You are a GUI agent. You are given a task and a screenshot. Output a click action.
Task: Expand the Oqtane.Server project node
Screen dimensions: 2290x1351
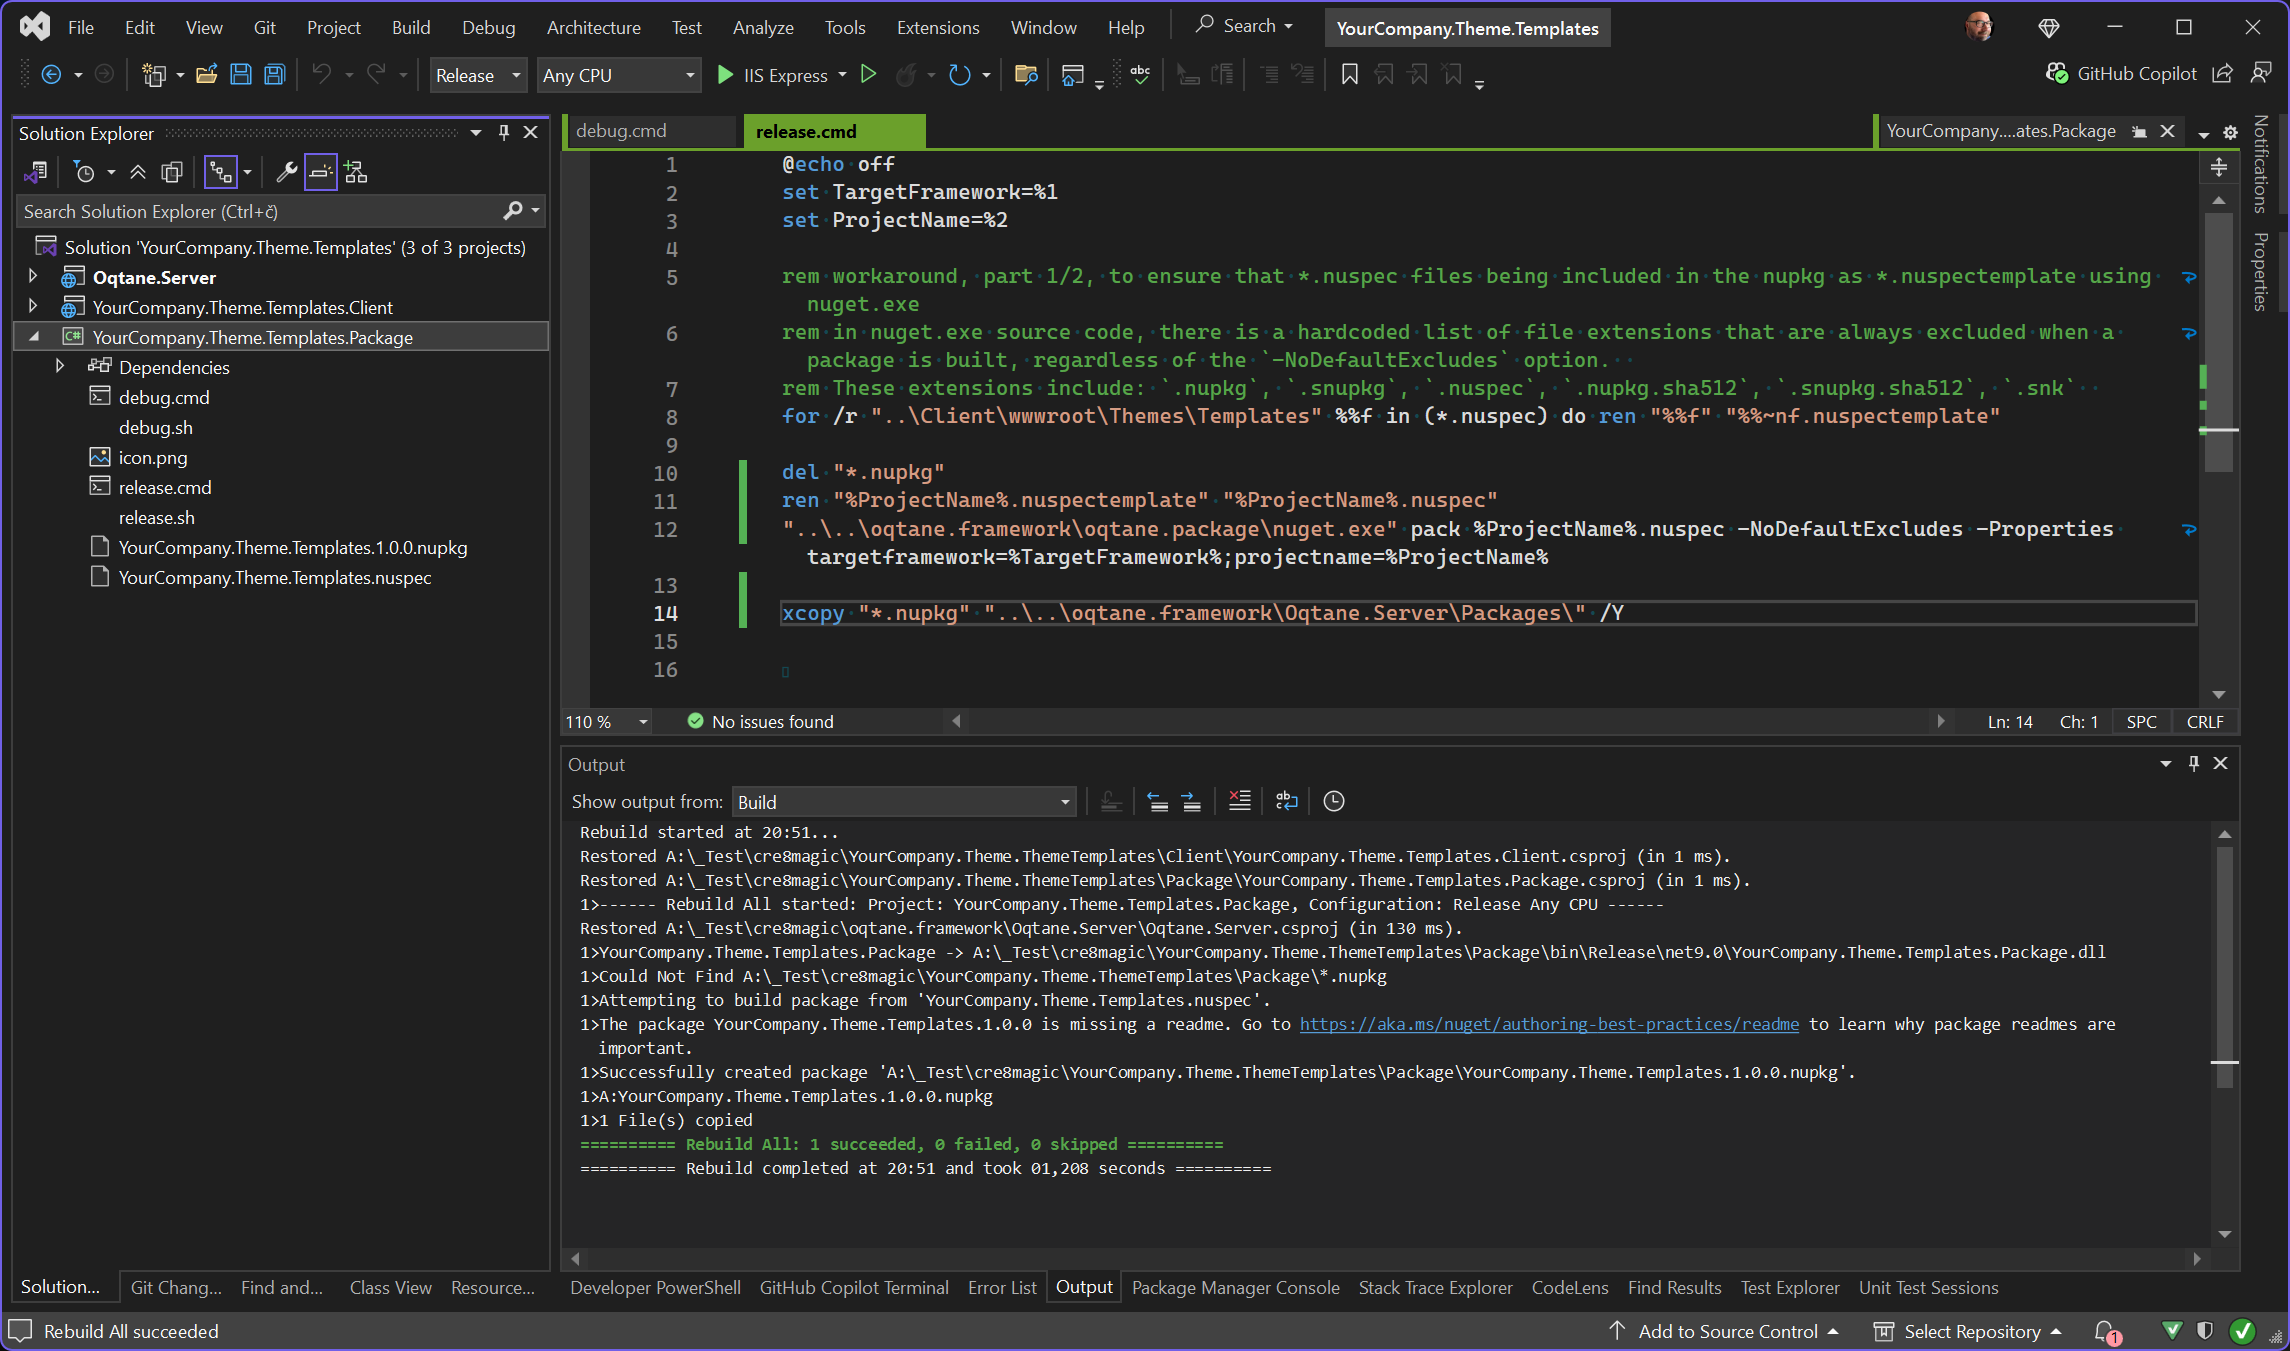33,277
